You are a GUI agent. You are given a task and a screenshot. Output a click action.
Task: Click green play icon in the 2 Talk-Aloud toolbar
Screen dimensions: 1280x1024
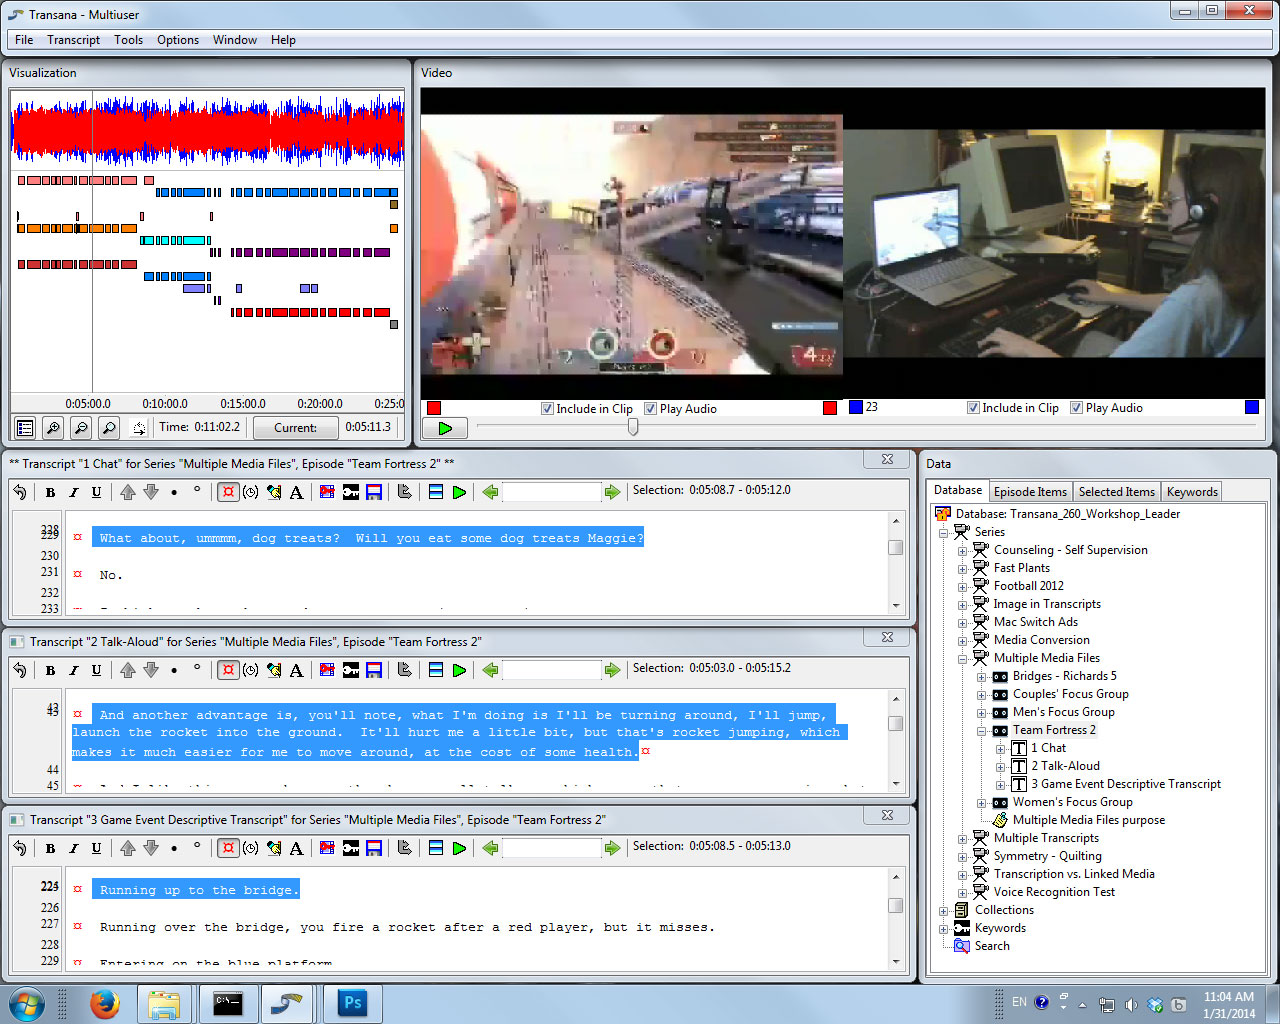pos(459,670)
